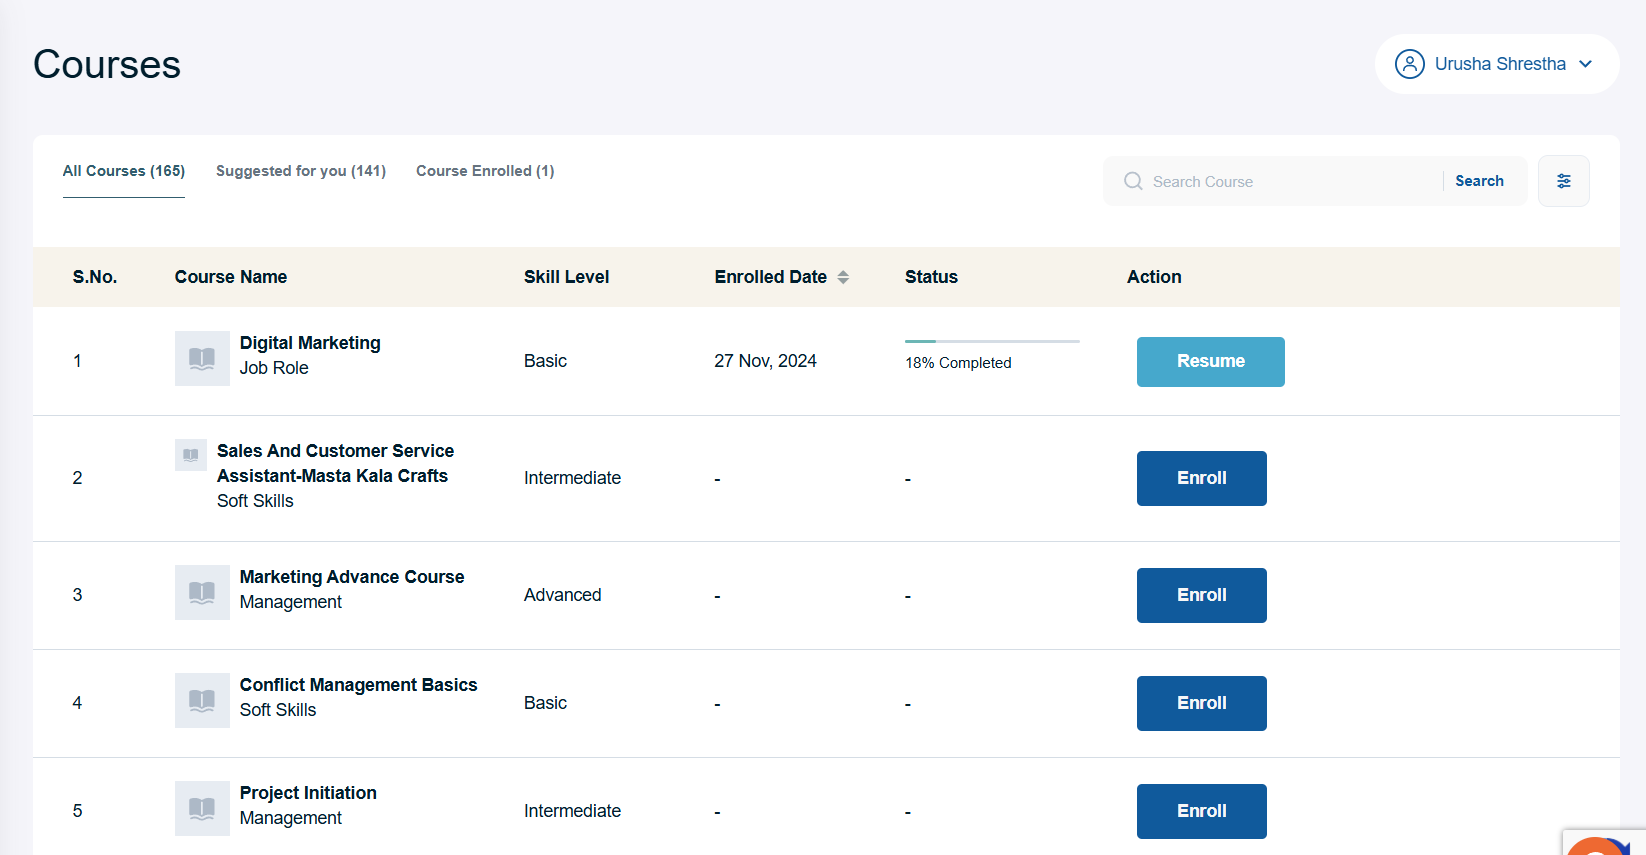1646x855 pixels.
Task: Enroll in Marketing Advance Course
Action: (1201, 596)
